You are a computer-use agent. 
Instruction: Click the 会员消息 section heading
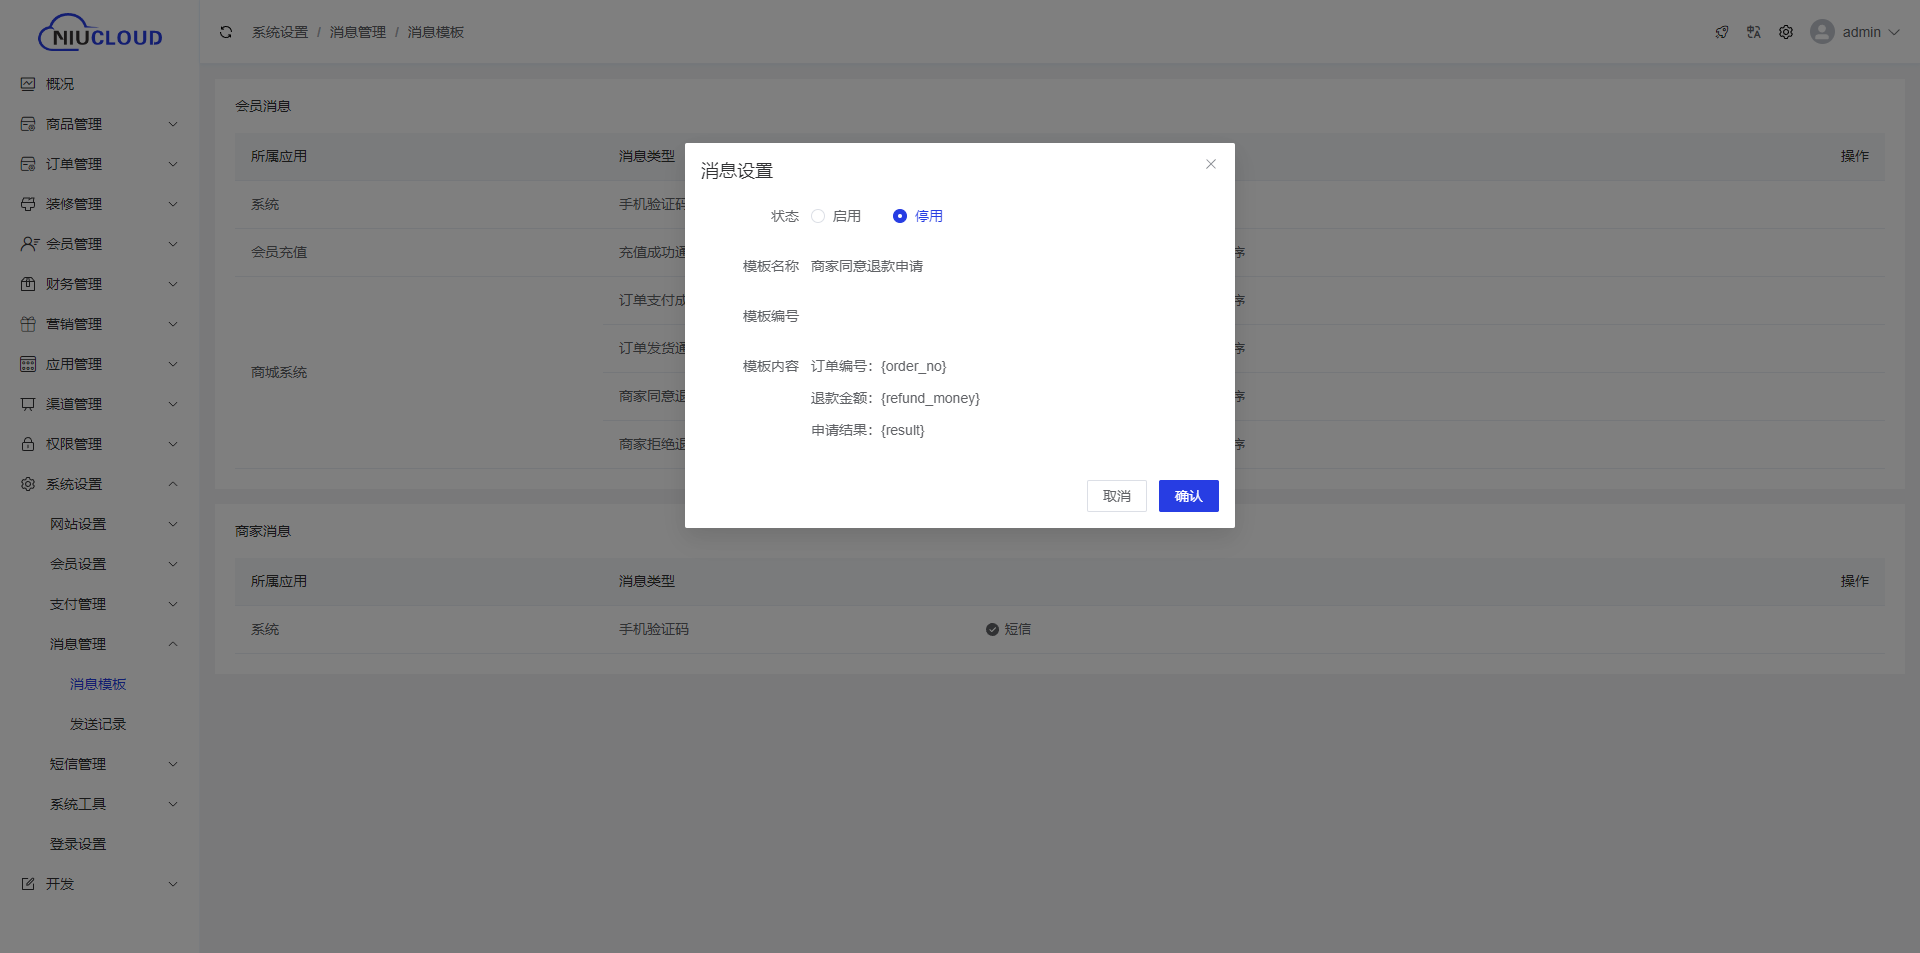(x=263, y=106)
